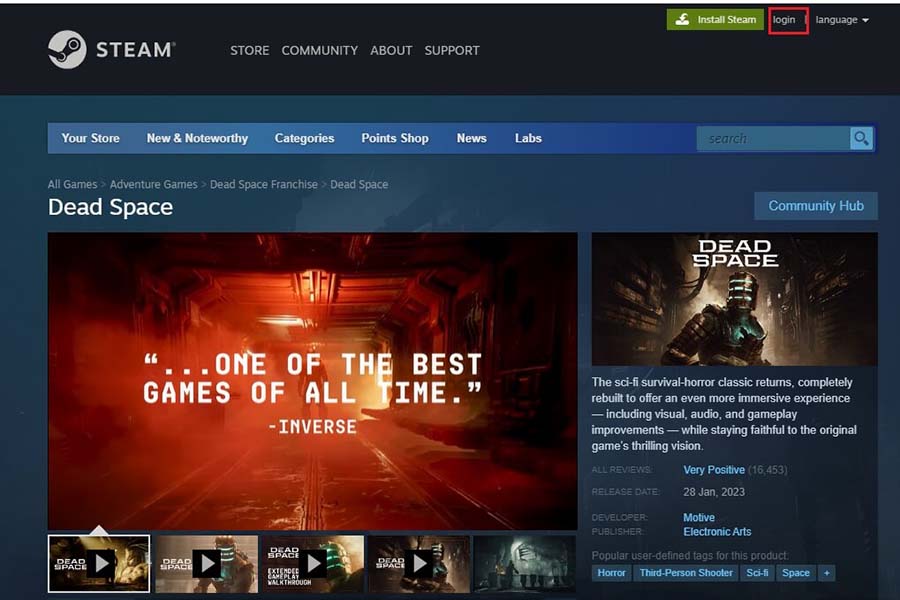
Task: Click the main trailer video player
Action: 313,381
